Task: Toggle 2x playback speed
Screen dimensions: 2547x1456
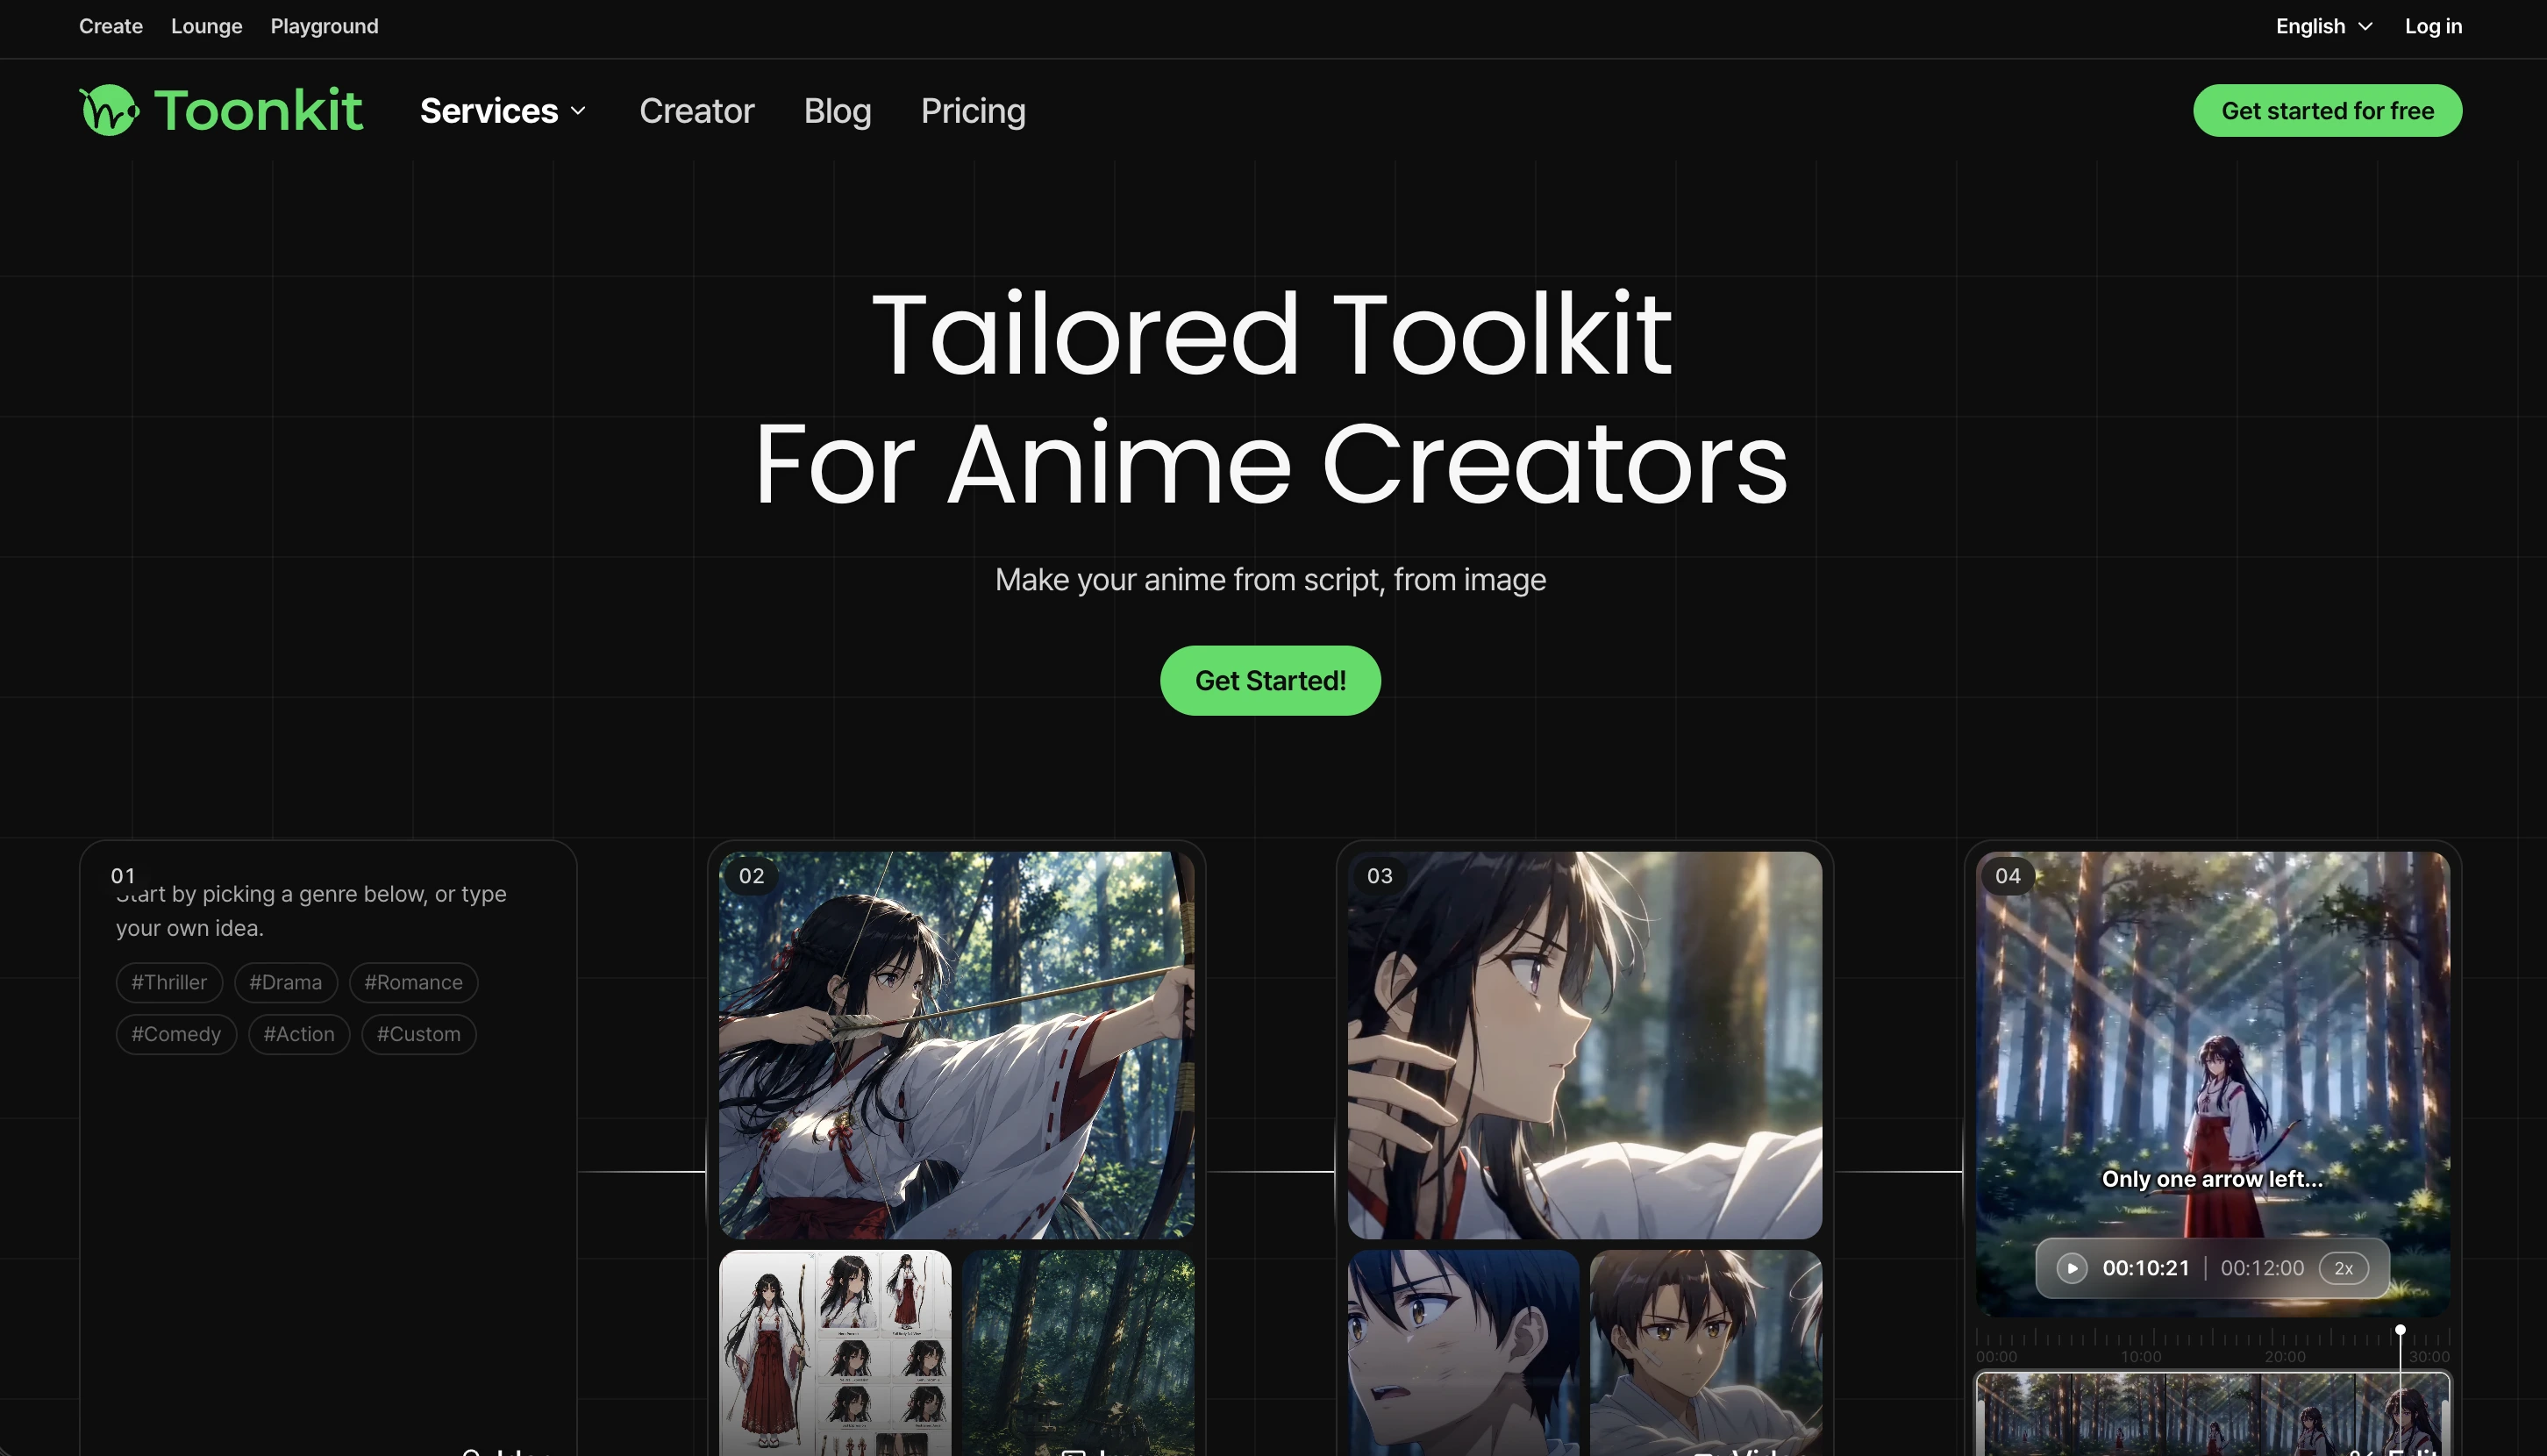Action: [x=2343, y=1268]
